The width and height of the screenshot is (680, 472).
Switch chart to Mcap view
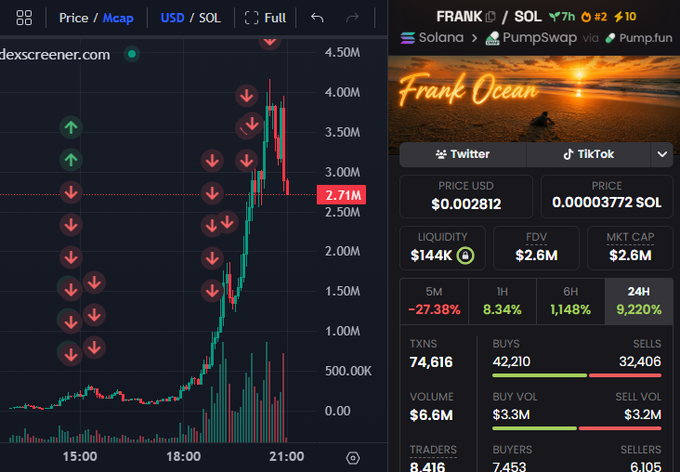click(118, 18)
